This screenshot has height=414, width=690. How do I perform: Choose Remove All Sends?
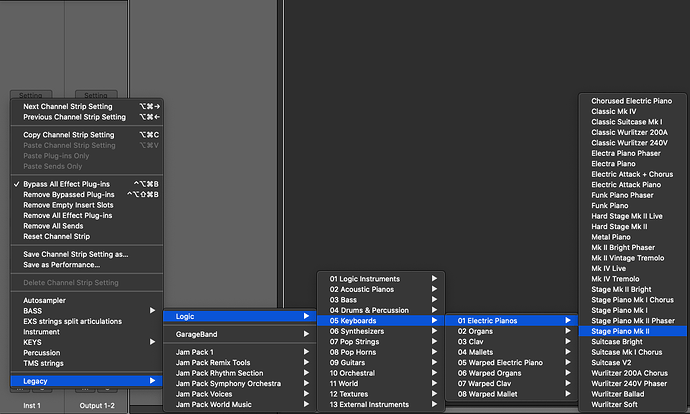tap(87, 226)
